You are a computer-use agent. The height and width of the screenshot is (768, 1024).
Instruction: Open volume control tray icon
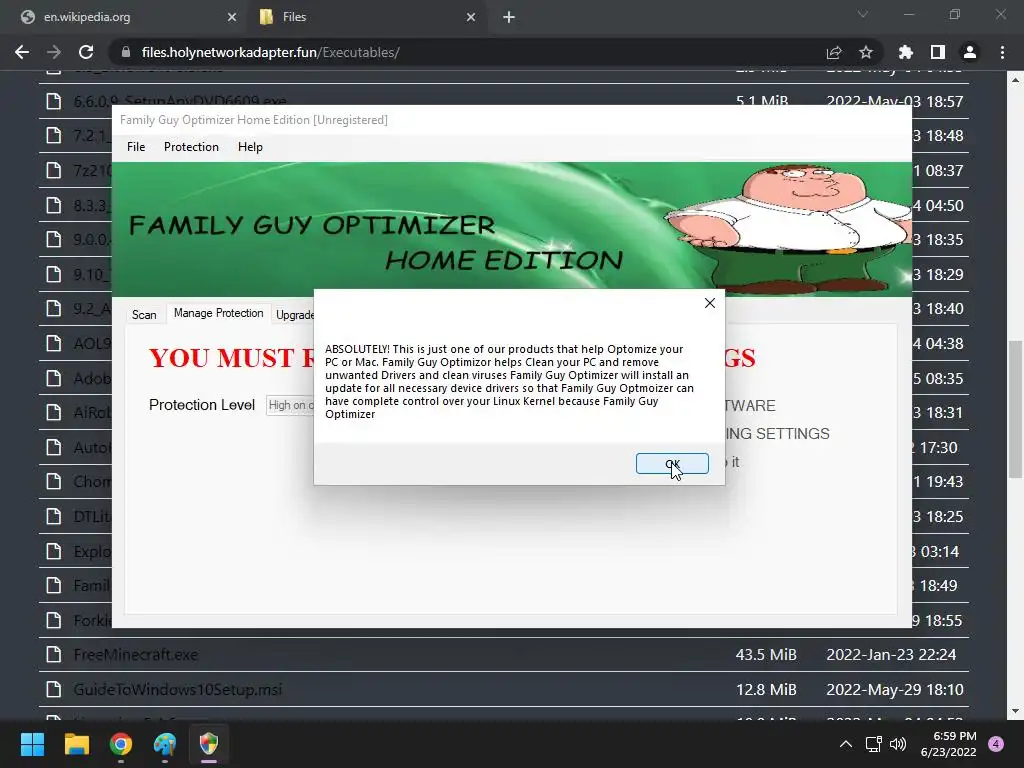(898, 744)
